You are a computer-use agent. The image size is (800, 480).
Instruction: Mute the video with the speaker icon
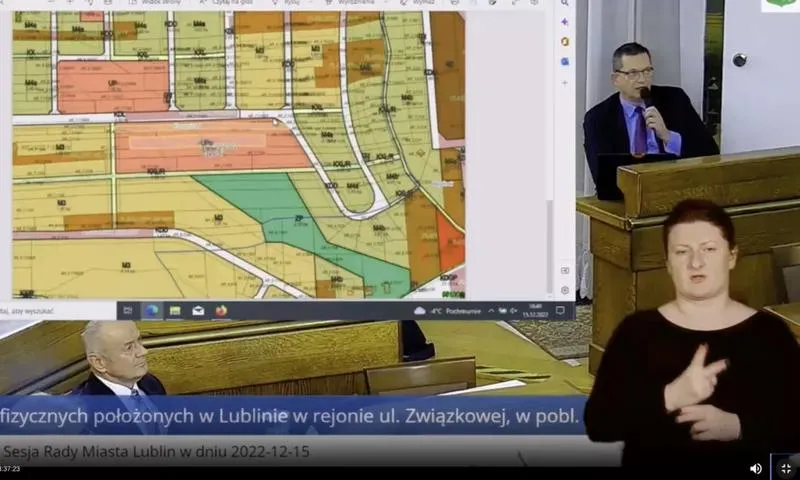[x=756, y=468]
